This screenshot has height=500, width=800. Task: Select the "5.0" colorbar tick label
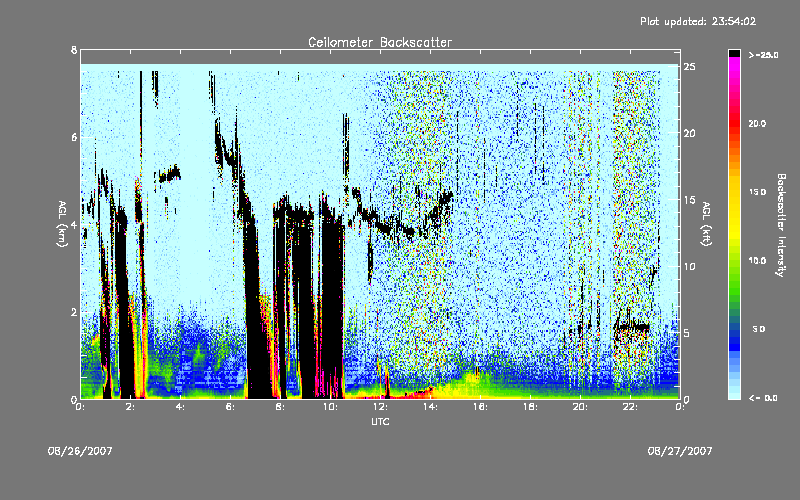tap(759, 329)
